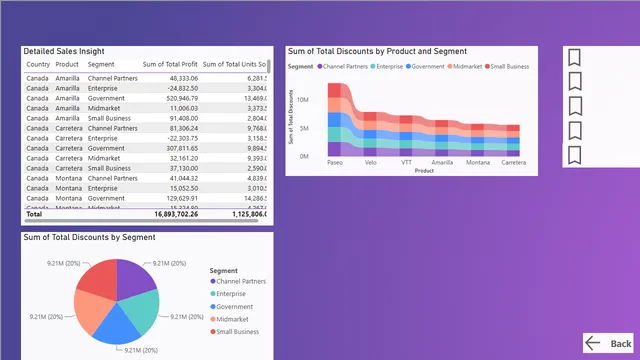Click the blue Government pie slice

(x=118, y=327)
